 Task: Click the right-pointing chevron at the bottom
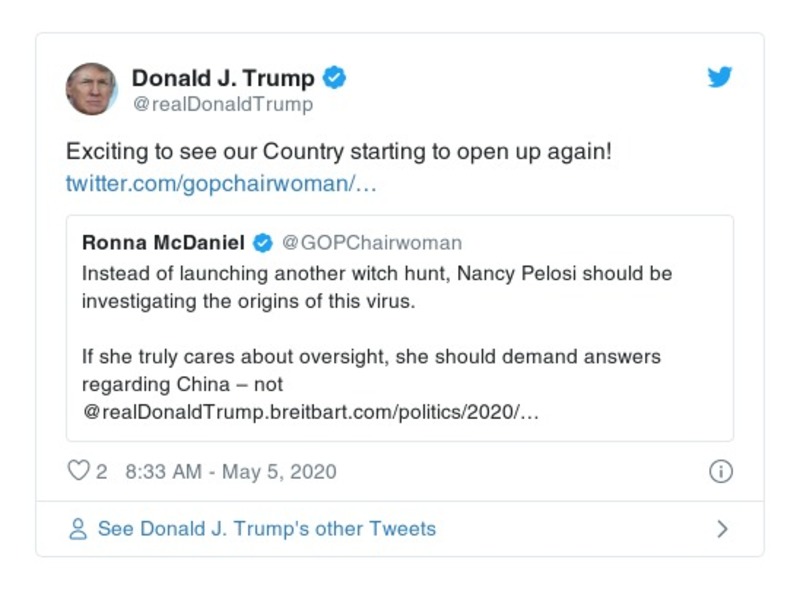[x=723, y=529]
